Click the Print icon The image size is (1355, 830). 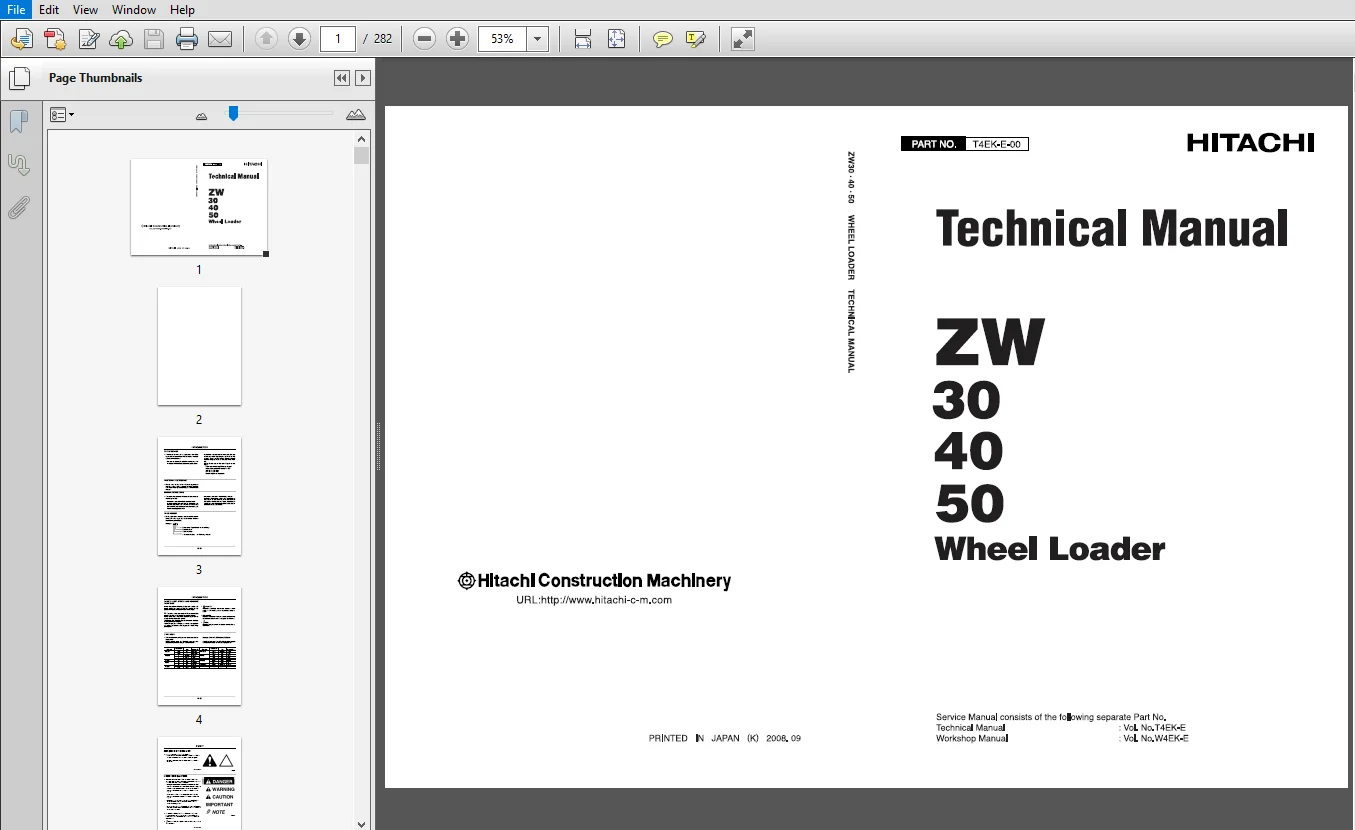[x=187, y=39]
